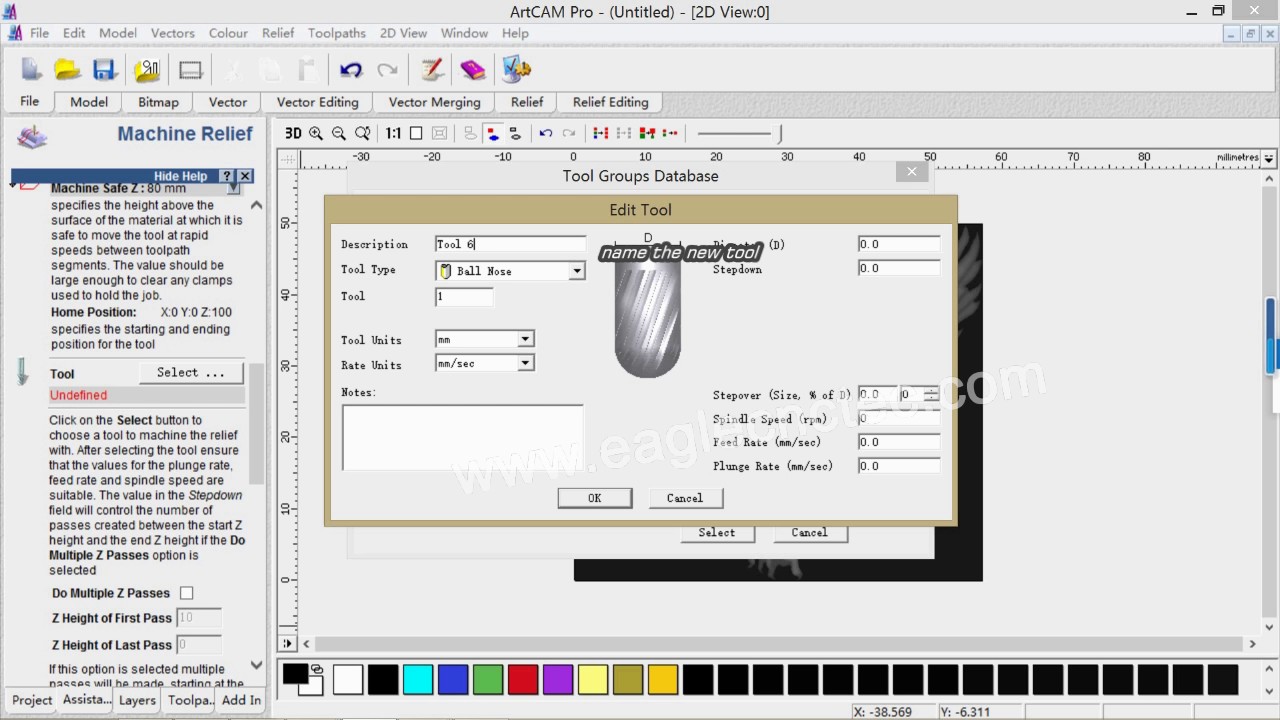The width and height of the screenshot is (1280, 720).
Task: Open the Notes pencil-and-paper icon
Action: tap(432, 69)
